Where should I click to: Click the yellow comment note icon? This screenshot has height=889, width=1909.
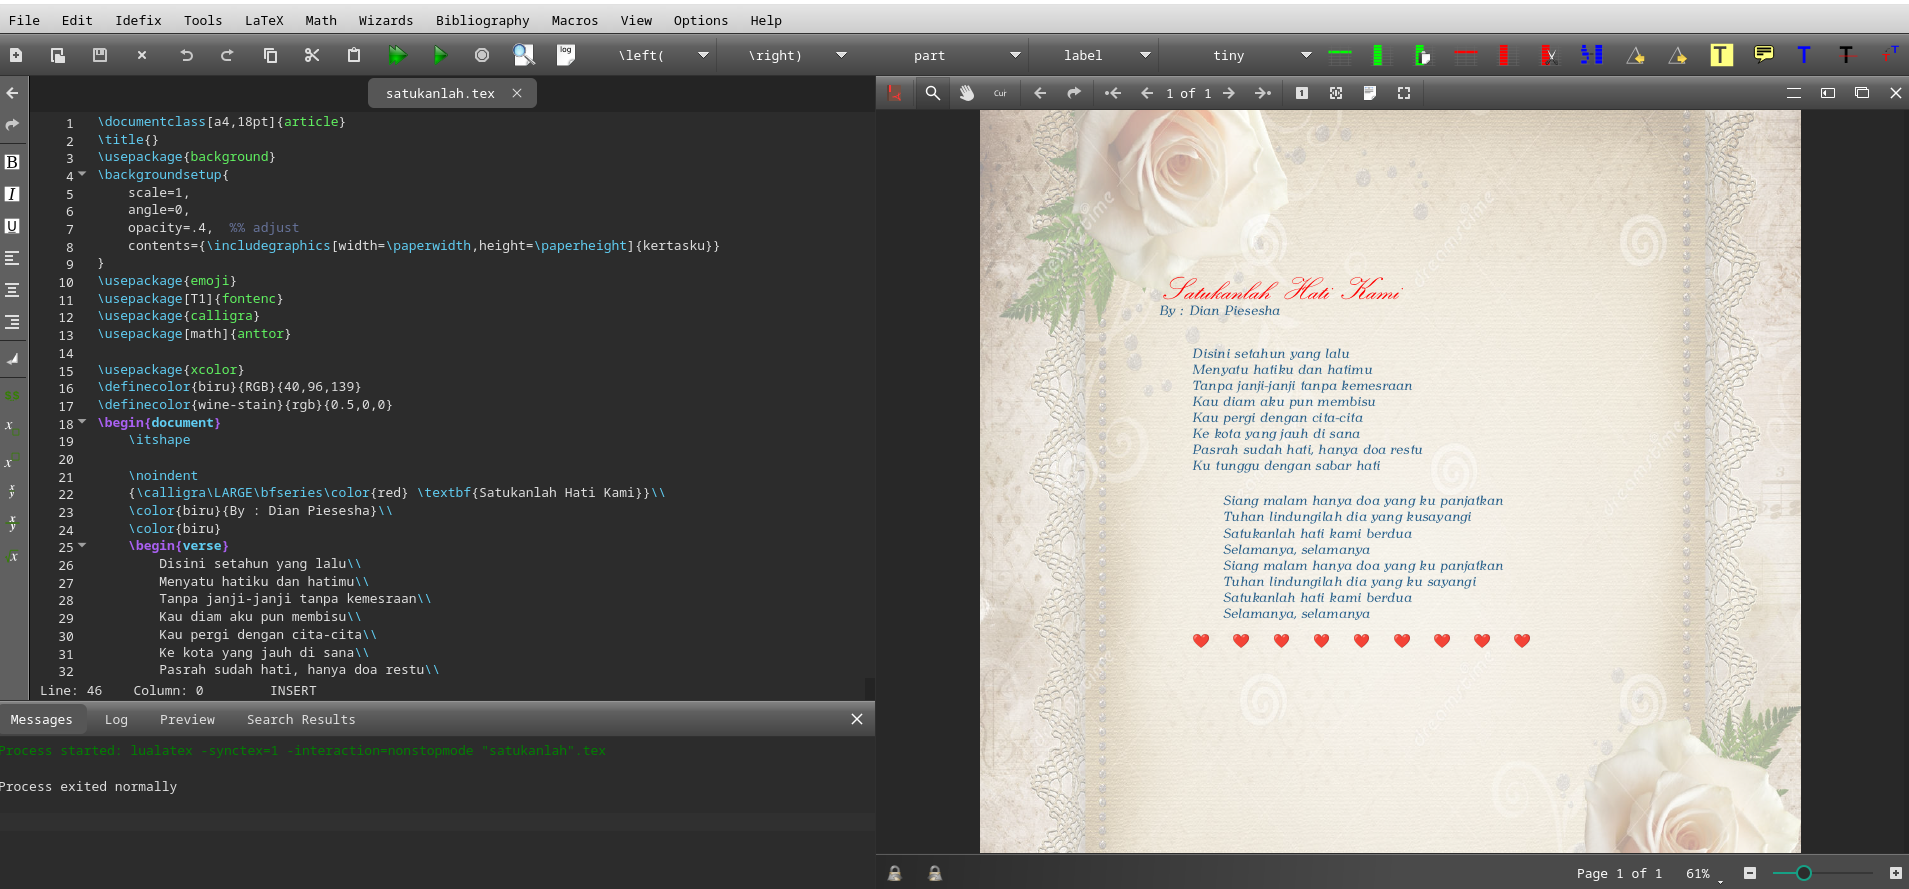pos(1763,55)
